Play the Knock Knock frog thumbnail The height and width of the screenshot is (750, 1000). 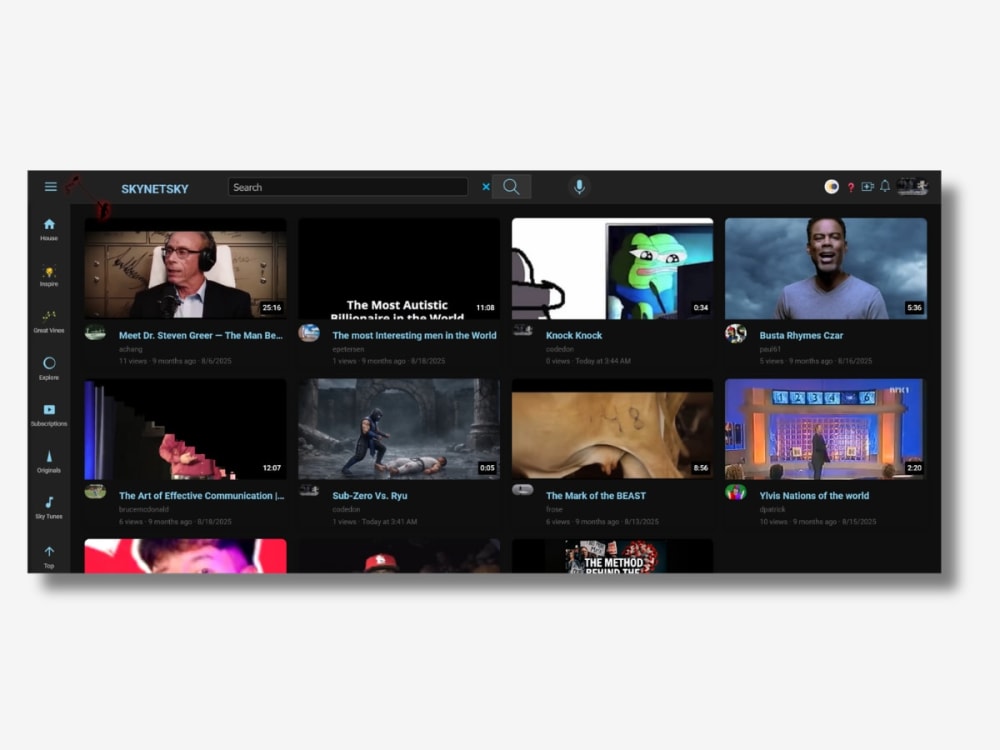click(x=612, y=268)
